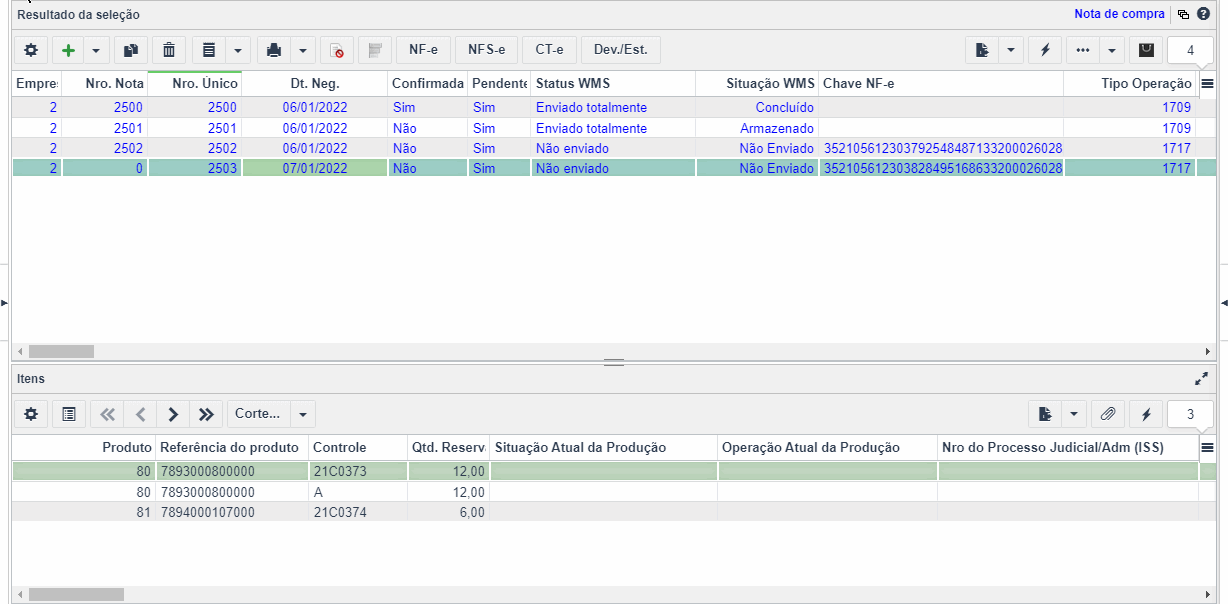Image resolution: width=1228 pixels, height=604 pixels.
Task: Click the lightning bolt icon in Itens toolbar
Action: tap(1146, 414)
